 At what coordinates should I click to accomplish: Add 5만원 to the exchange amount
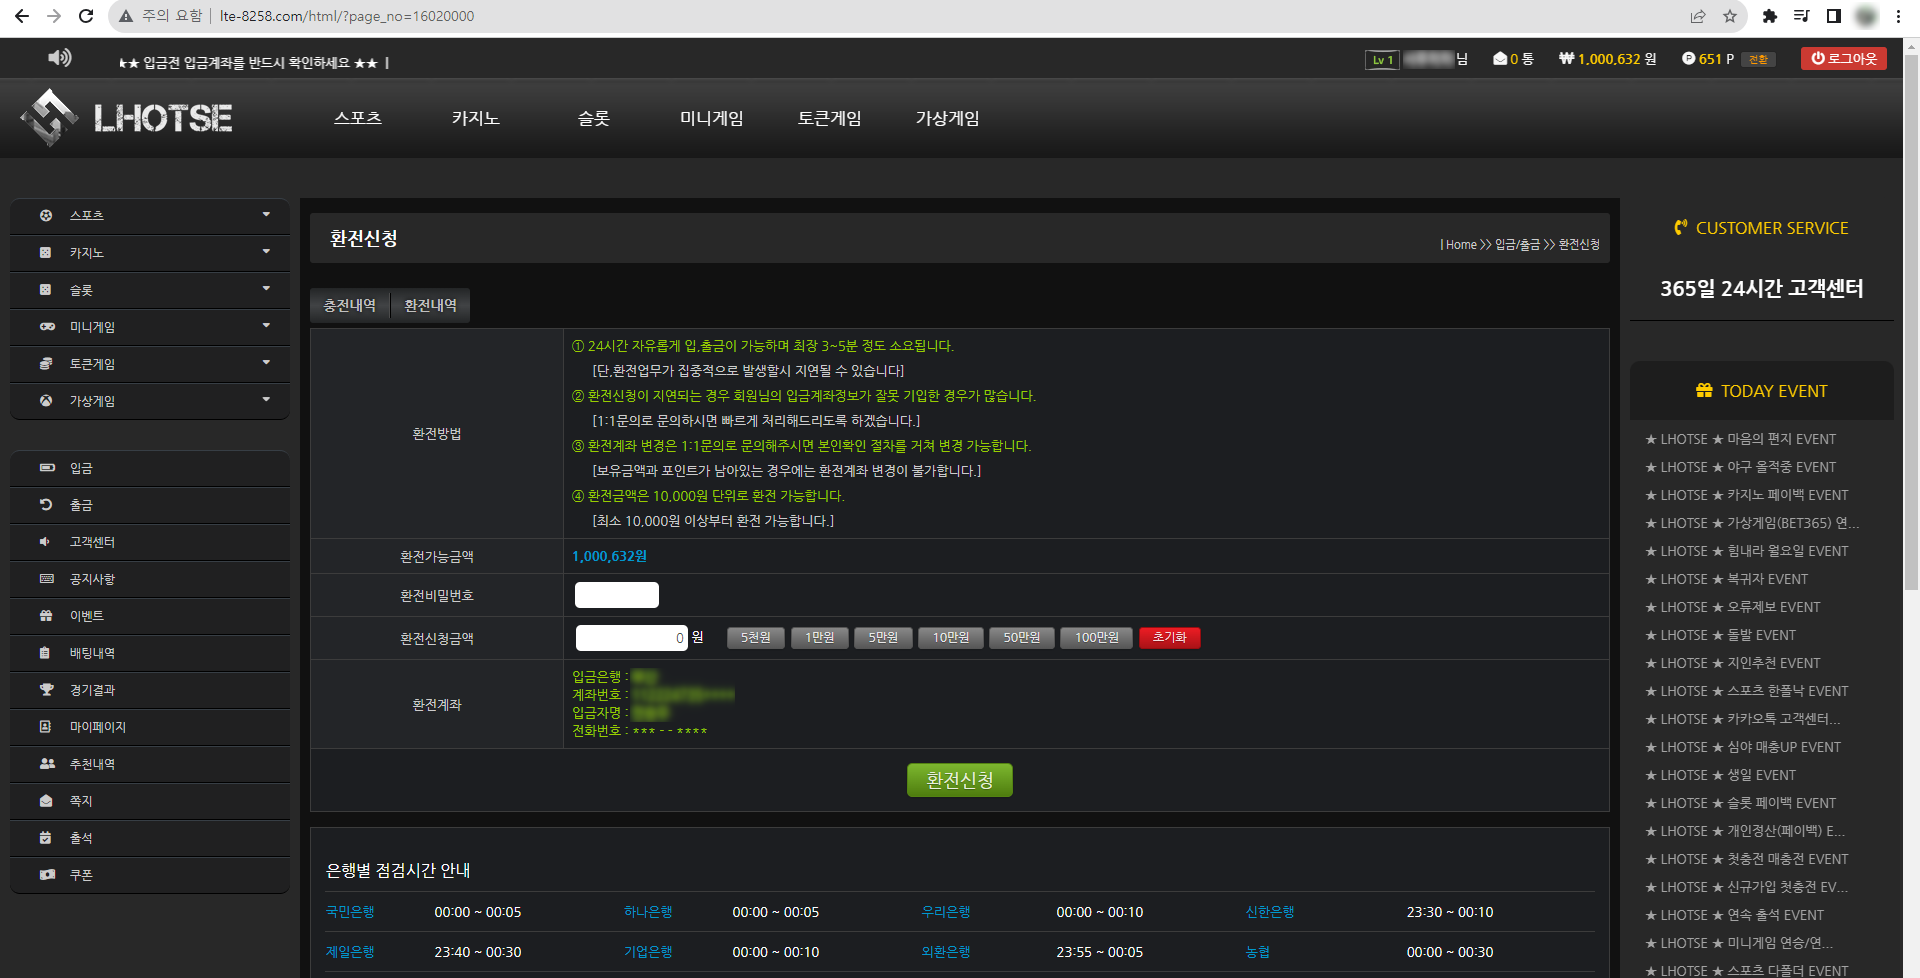(x=883, y=638)
